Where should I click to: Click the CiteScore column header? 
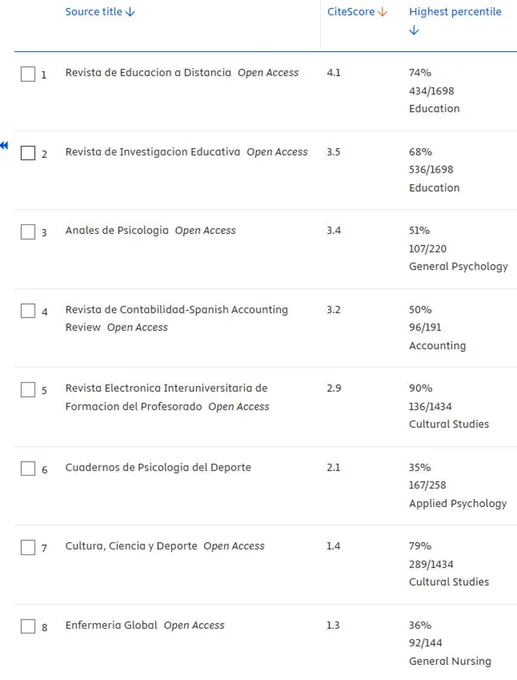(351, 12)
